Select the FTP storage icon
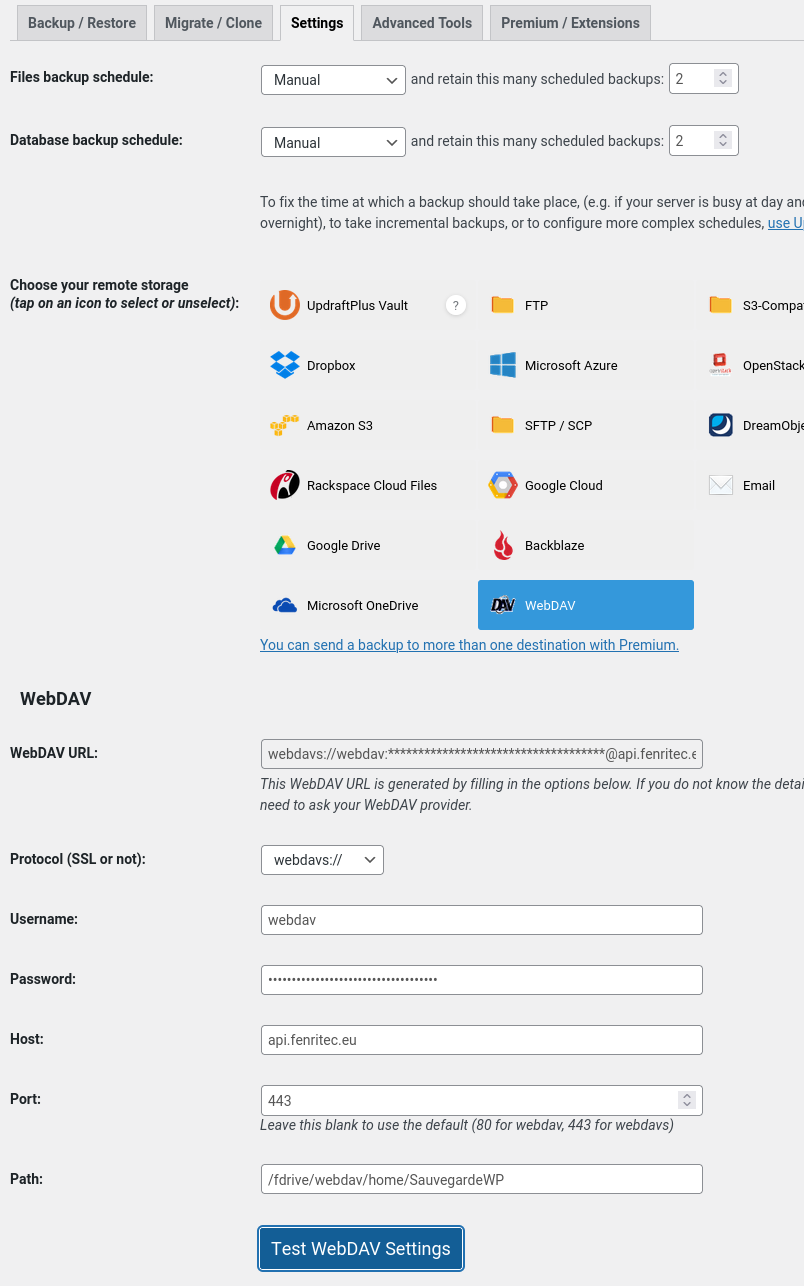This screenshot has height=1286, width=804. (520, 305)
